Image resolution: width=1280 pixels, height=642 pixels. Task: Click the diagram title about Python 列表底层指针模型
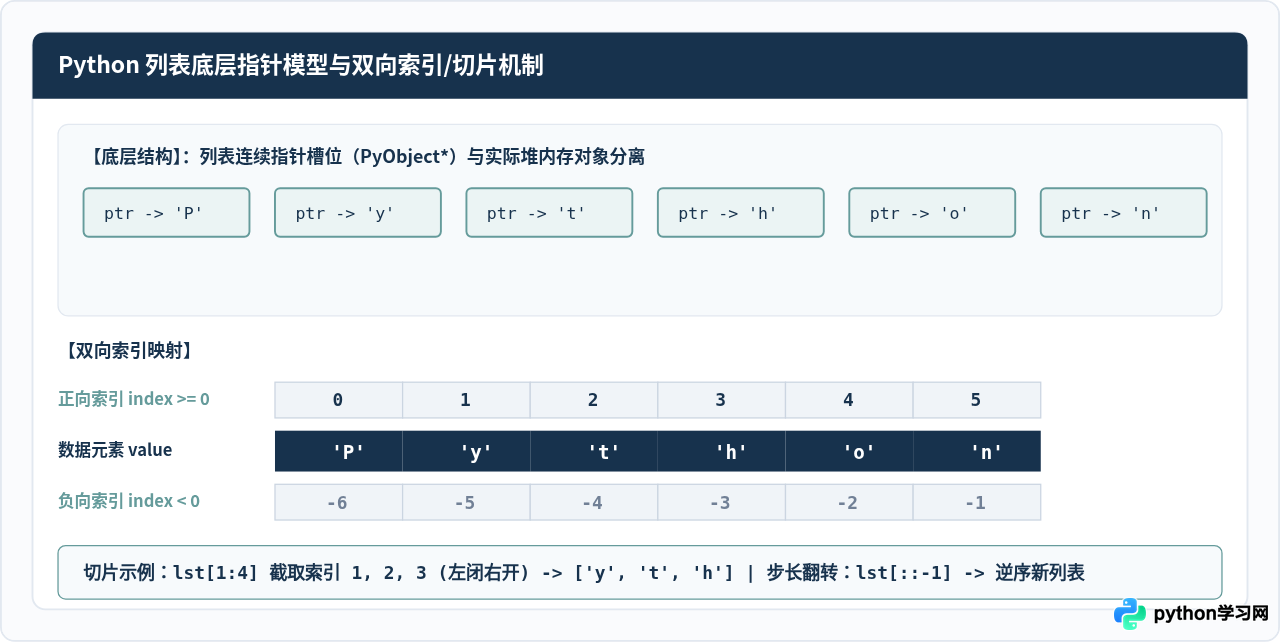point(301,66)
